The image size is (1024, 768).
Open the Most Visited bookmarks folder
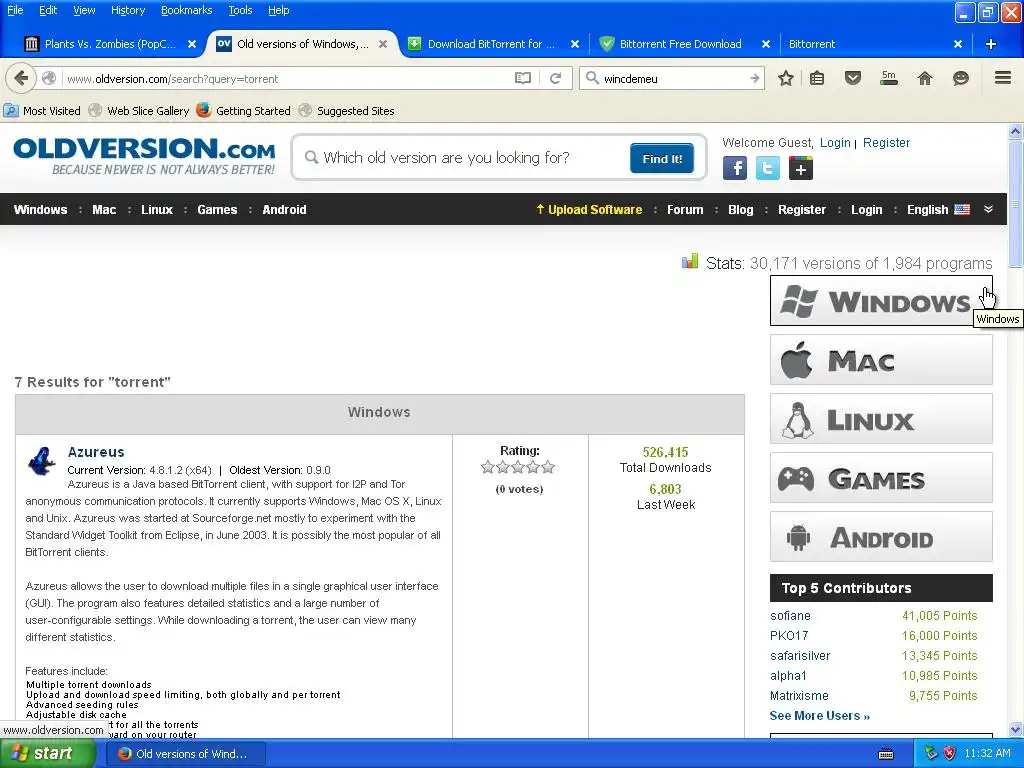42,110
